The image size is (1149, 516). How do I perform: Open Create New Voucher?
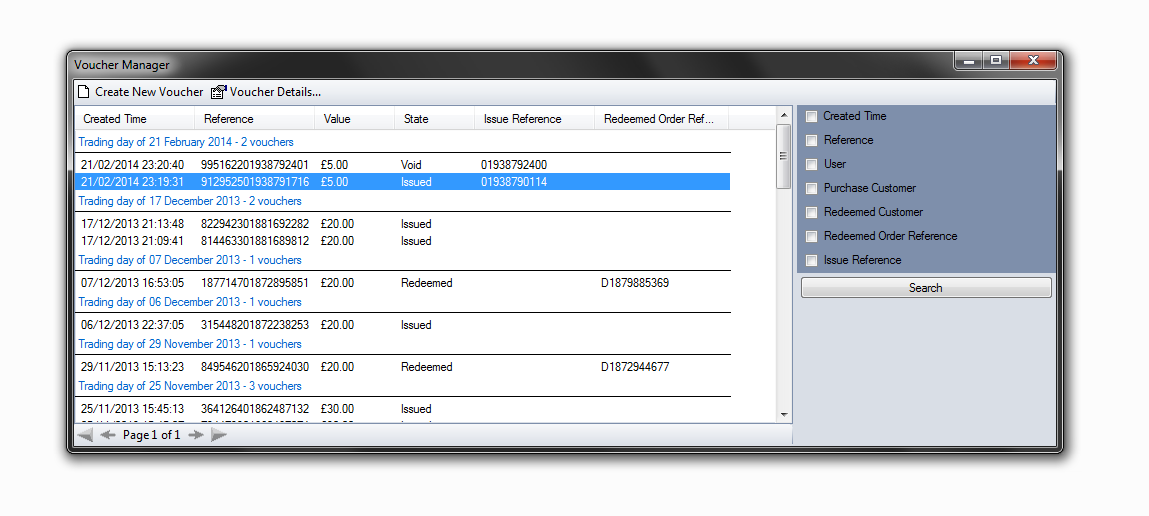click(149, 92)
